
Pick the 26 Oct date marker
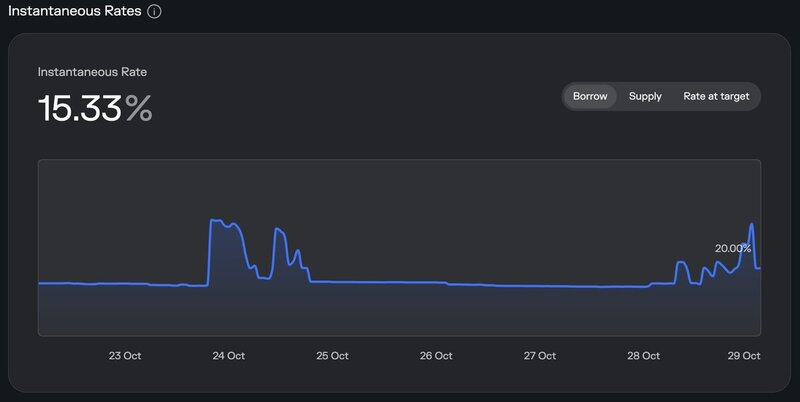[x=436, y=355]
